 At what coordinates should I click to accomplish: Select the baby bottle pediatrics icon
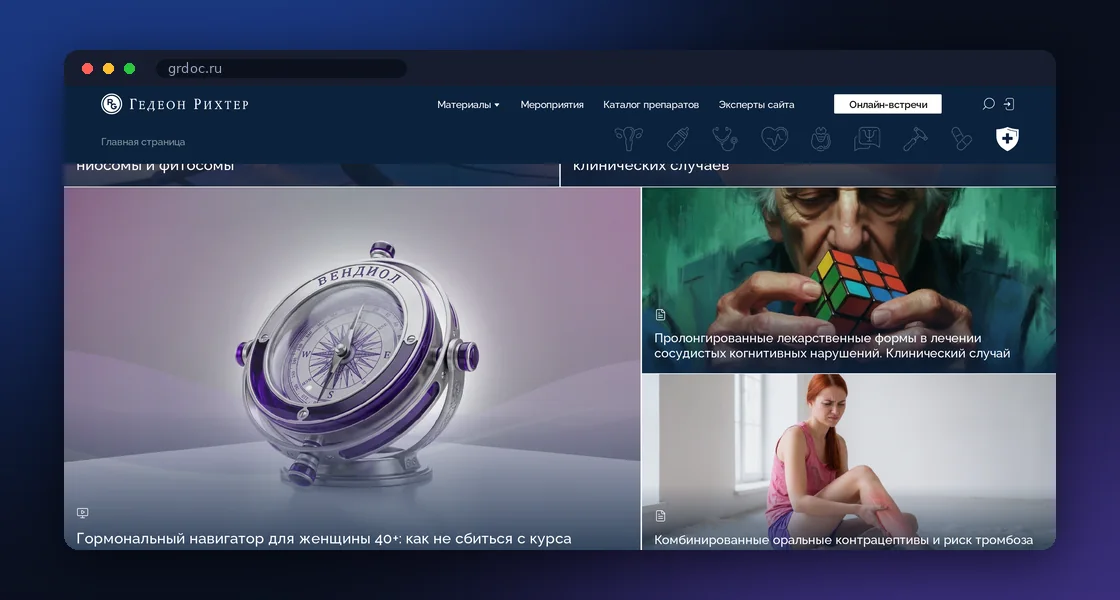tap(678, 139)
